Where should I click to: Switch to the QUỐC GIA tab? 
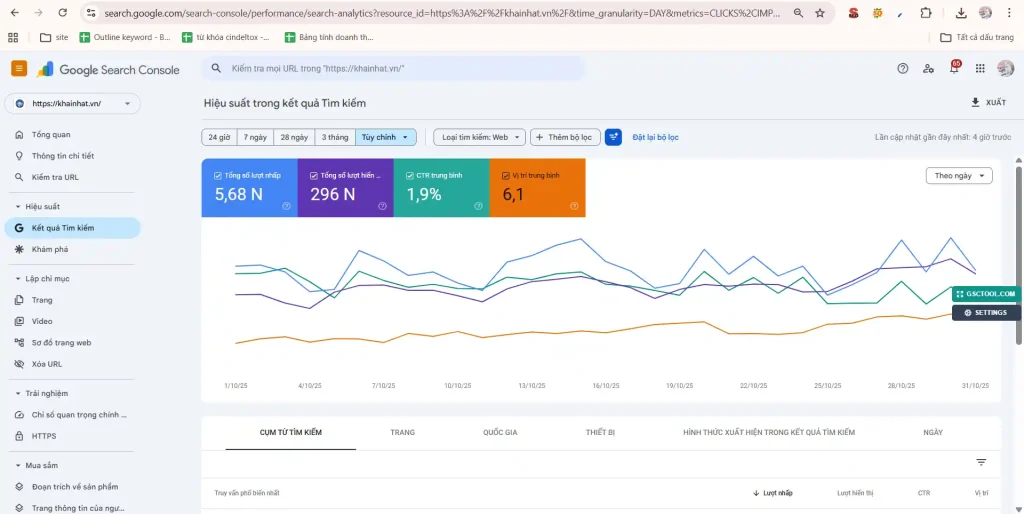coord(500,432)
